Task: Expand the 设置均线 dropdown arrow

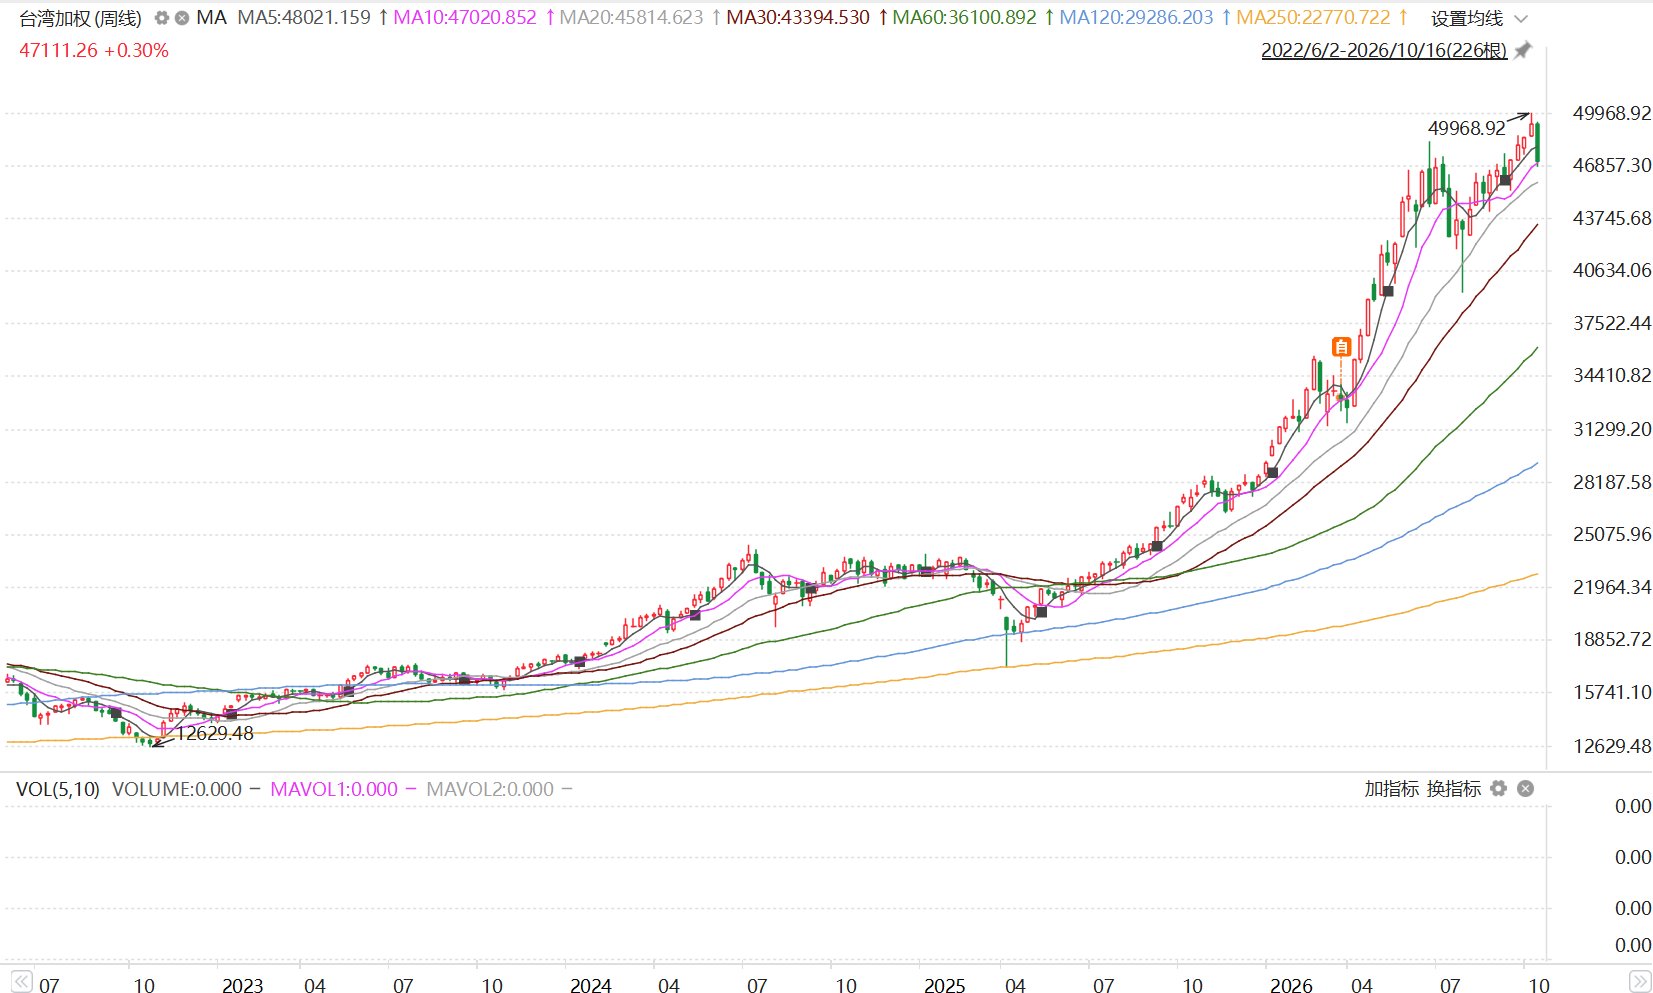Action: 1521,19
